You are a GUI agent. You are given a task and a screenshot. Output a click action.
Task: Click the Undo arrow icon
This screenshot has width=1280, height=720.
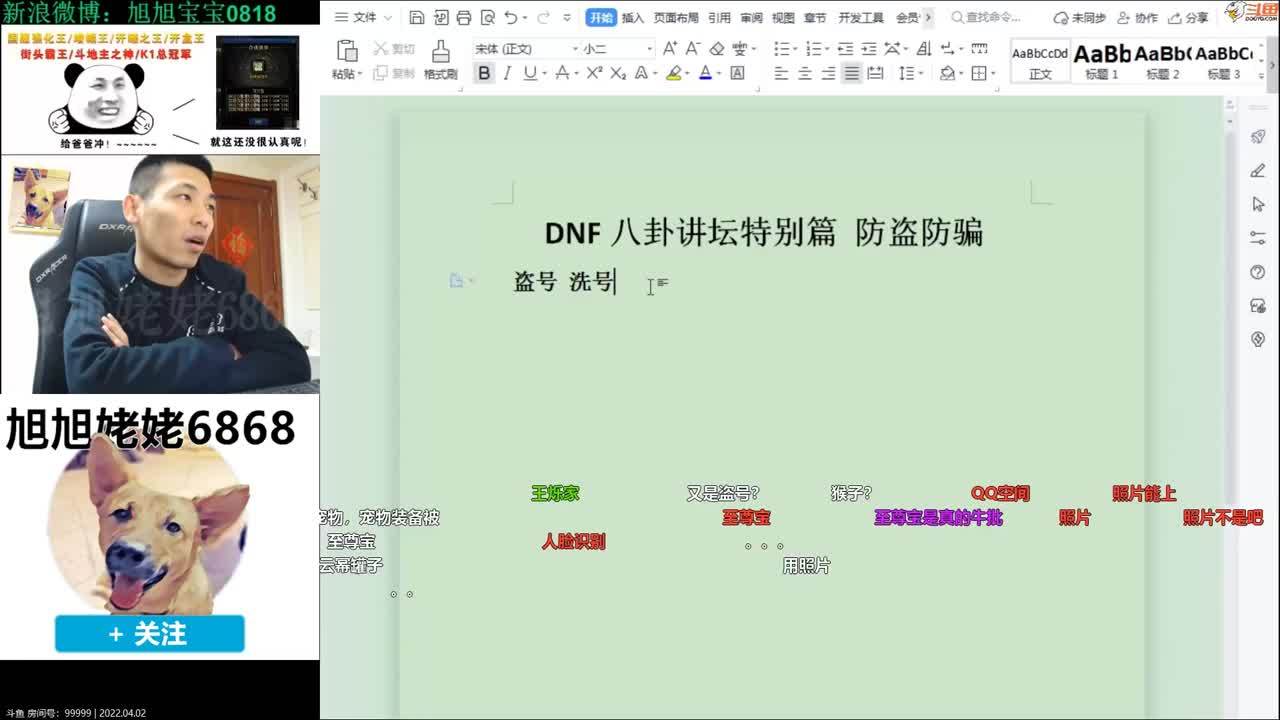(511, 17)
